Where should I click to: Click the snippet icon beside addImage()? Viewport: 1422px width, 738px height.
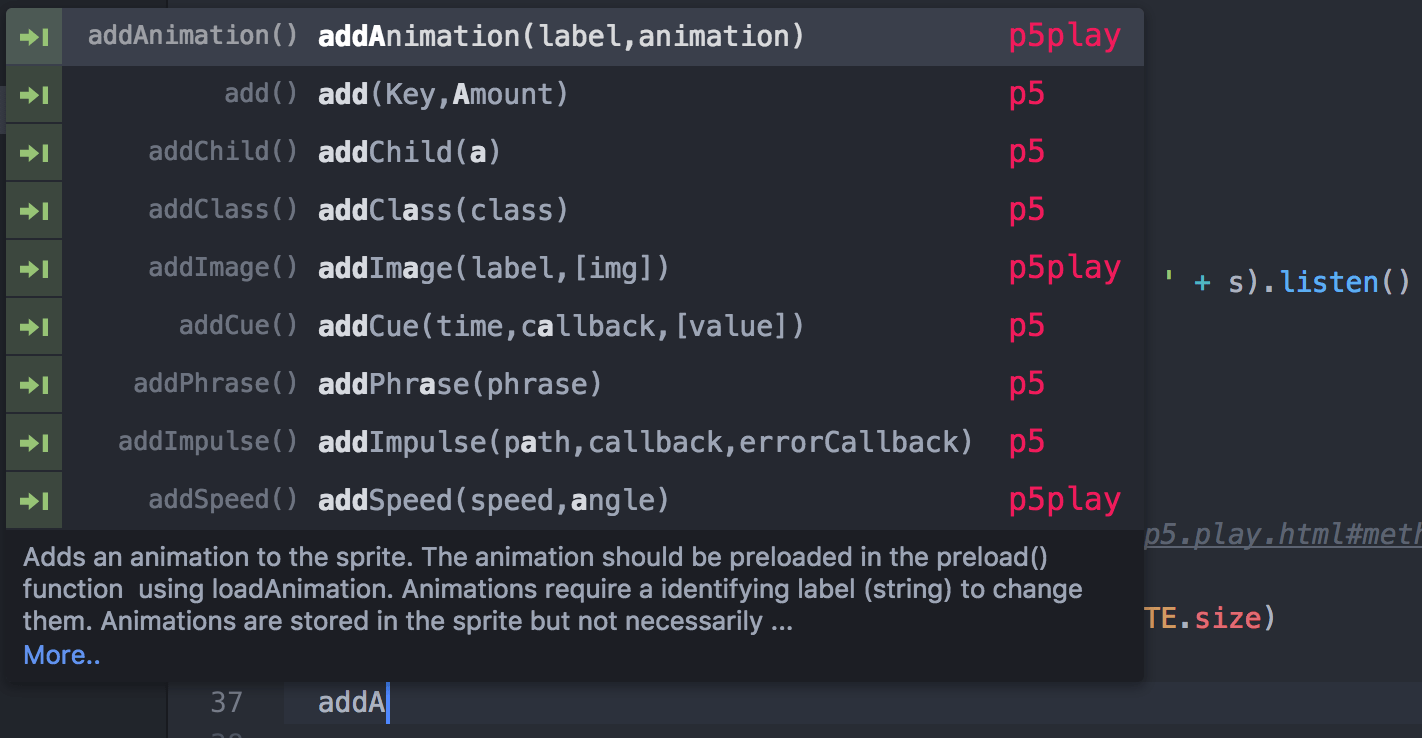tap(34, 269)
